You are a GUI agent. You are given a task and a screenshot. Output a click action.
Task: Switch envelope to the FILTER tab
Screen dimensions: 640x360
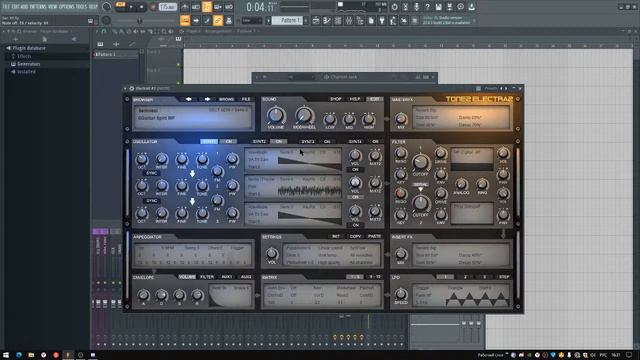pos(207,277)
